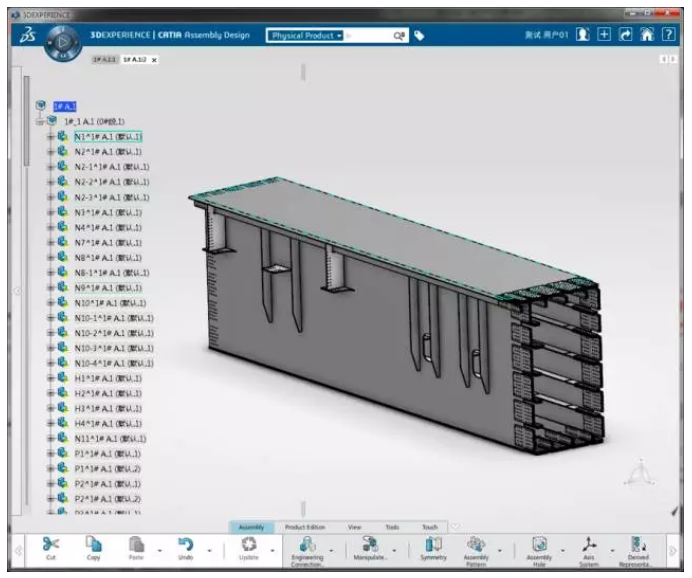Open the Home icon in top bar
Screen dimensions: 692x578
pos(647,34)
